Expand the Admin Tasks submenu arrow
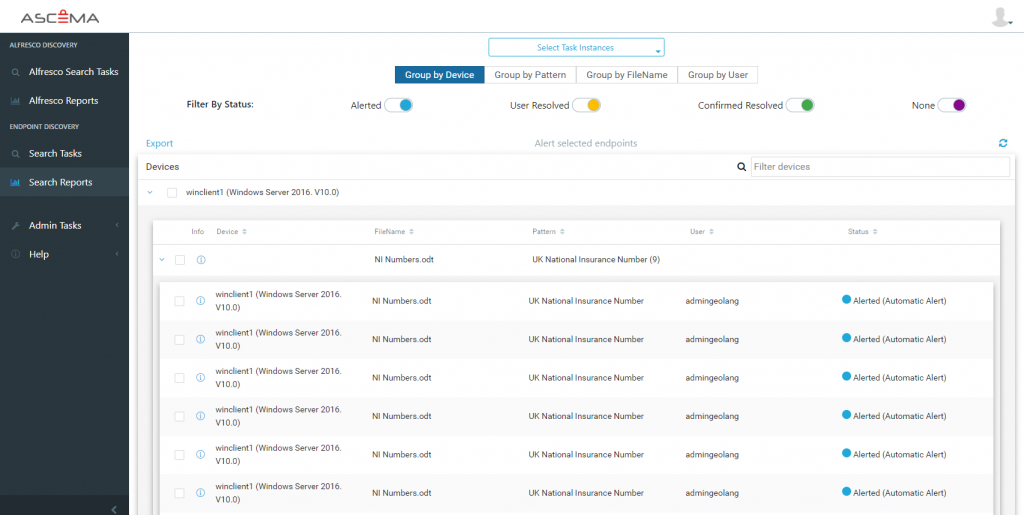Image resolution: width=1024 pixels, height=515 pixels. (x=117, y=225)
